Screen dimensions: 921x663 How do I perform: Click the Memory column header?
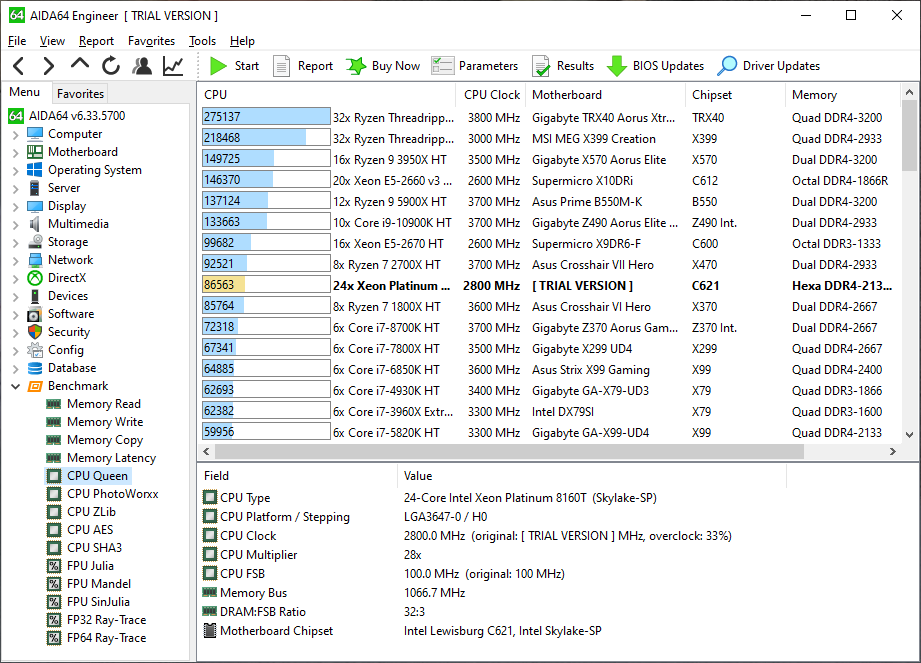click(x=842, y=95)
